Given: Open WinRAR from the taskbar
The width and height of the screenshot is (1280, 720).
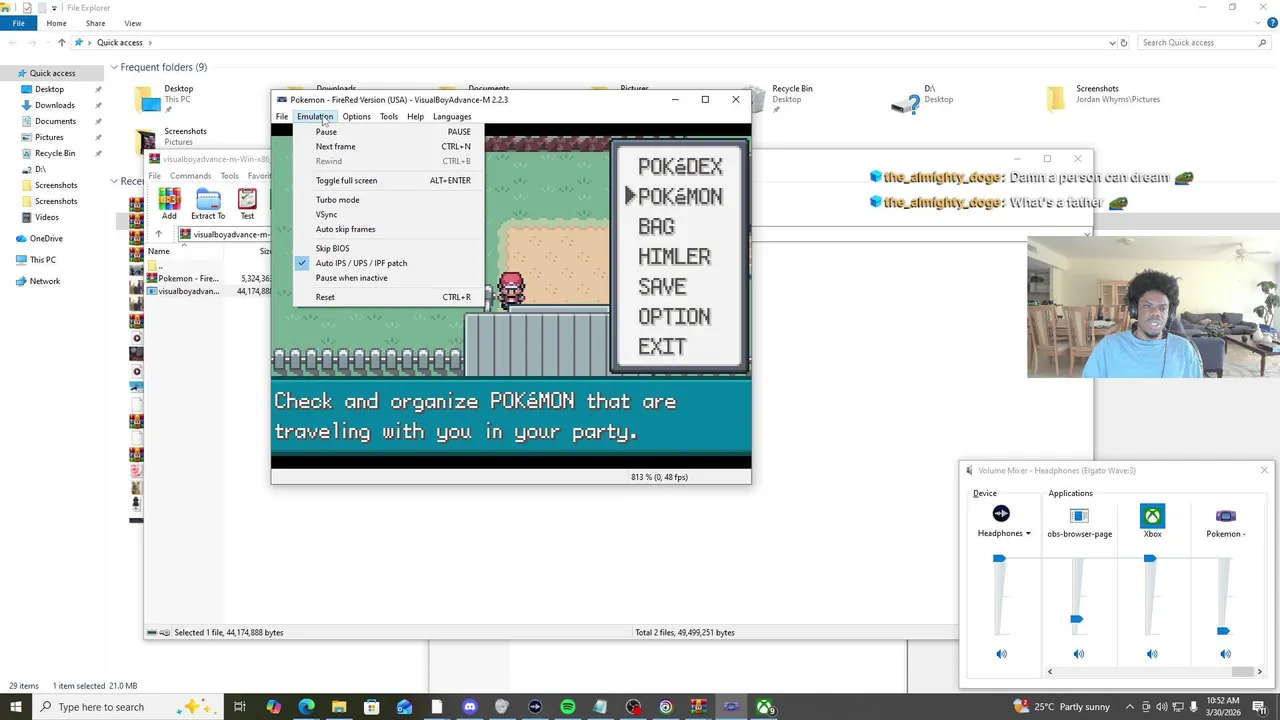Looking at the screenshot, I should point(698,707).
